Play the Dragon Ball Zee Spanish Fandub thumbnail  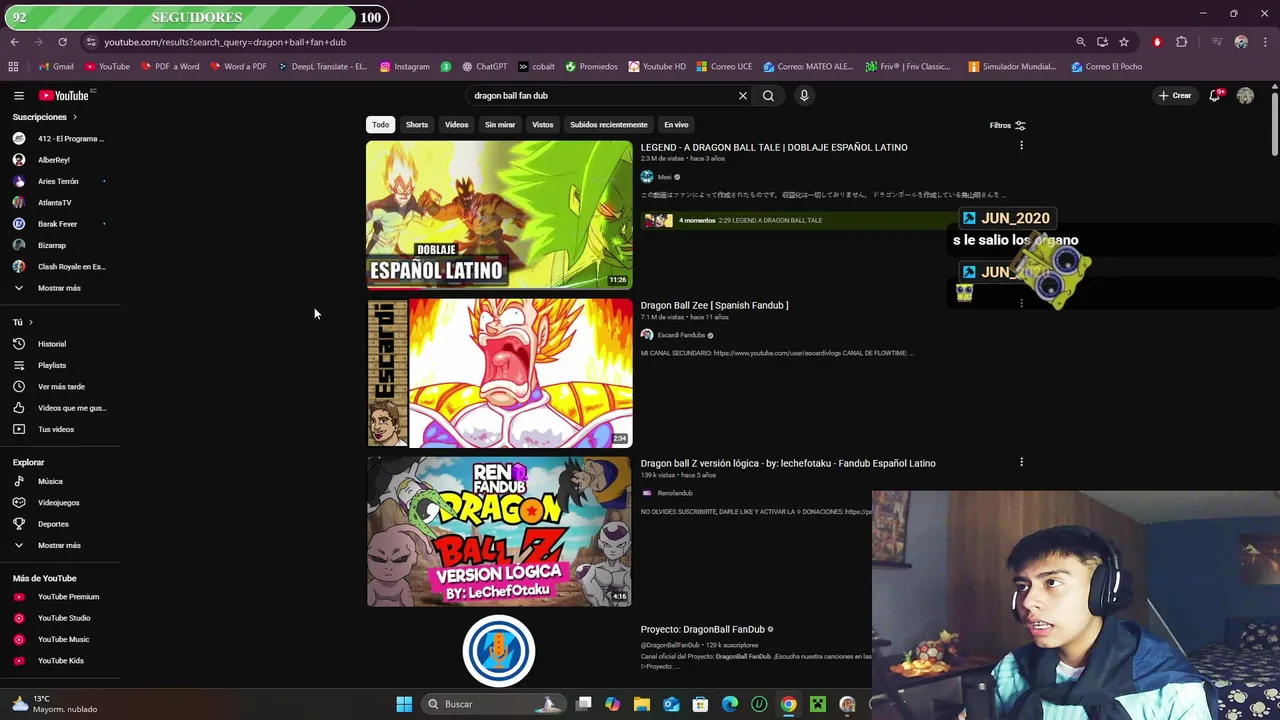click(x=499, y=373)
